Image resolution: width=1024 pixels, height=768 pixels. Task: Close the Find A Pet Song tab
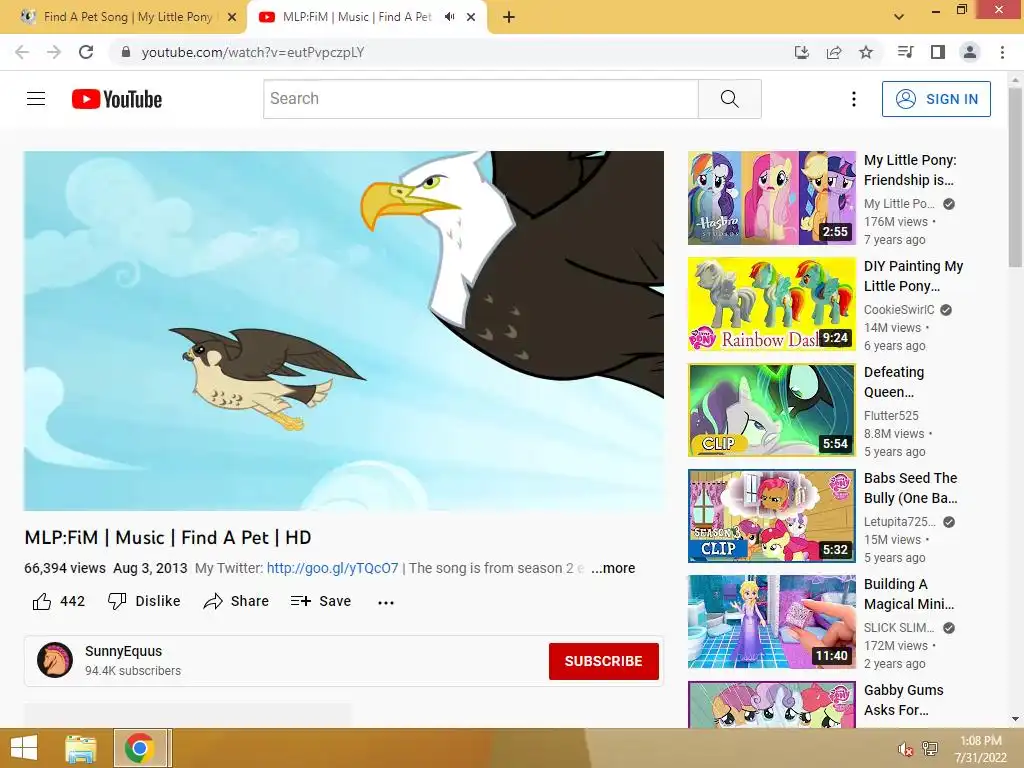point(232,18)
